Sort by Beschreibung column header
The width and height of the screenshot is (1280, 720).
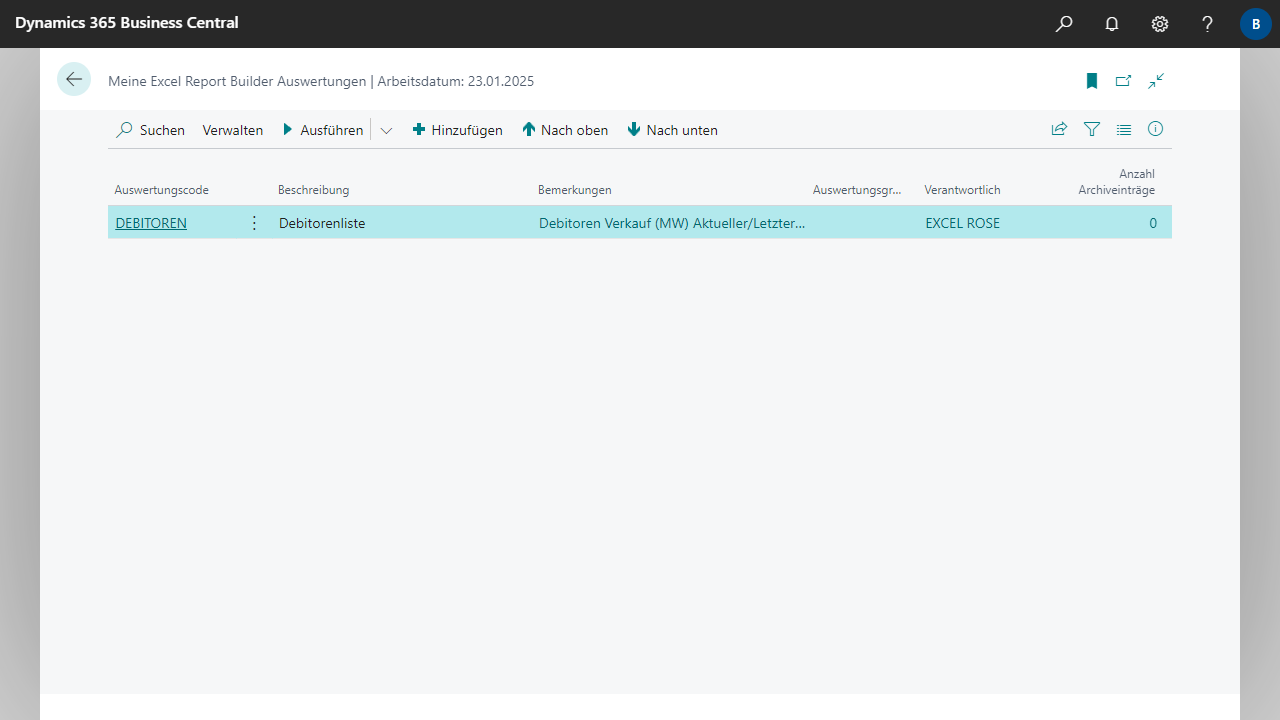313,190
